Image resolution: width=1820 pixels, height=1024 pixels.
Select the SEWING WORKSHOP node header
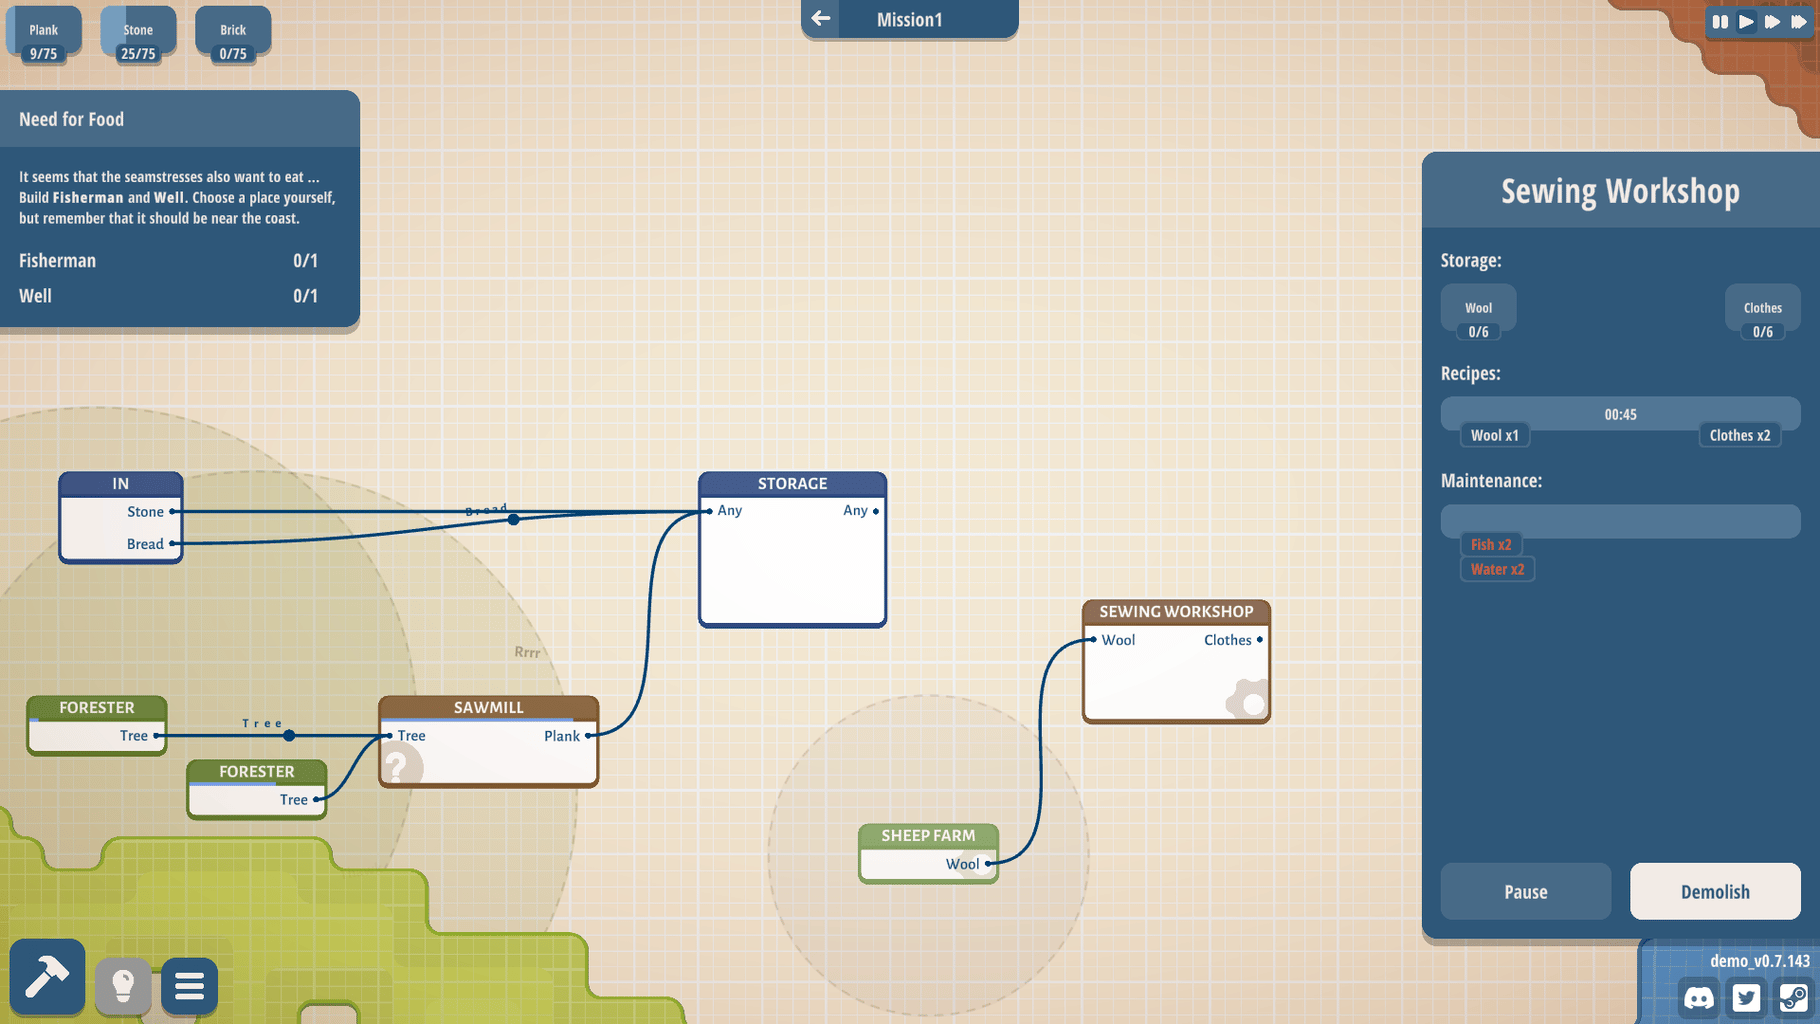click(1176, 611)
